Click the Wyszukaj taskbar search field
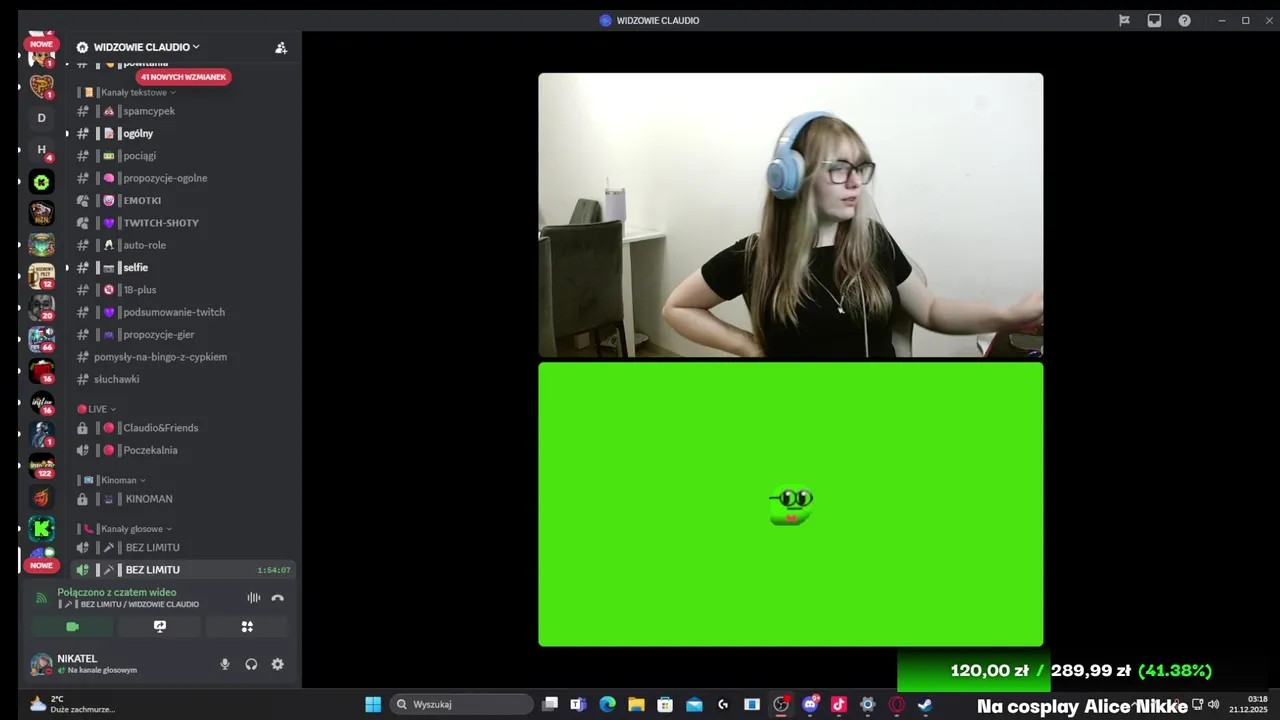This screenshot has height=720, width=1280. click(463, 704)
